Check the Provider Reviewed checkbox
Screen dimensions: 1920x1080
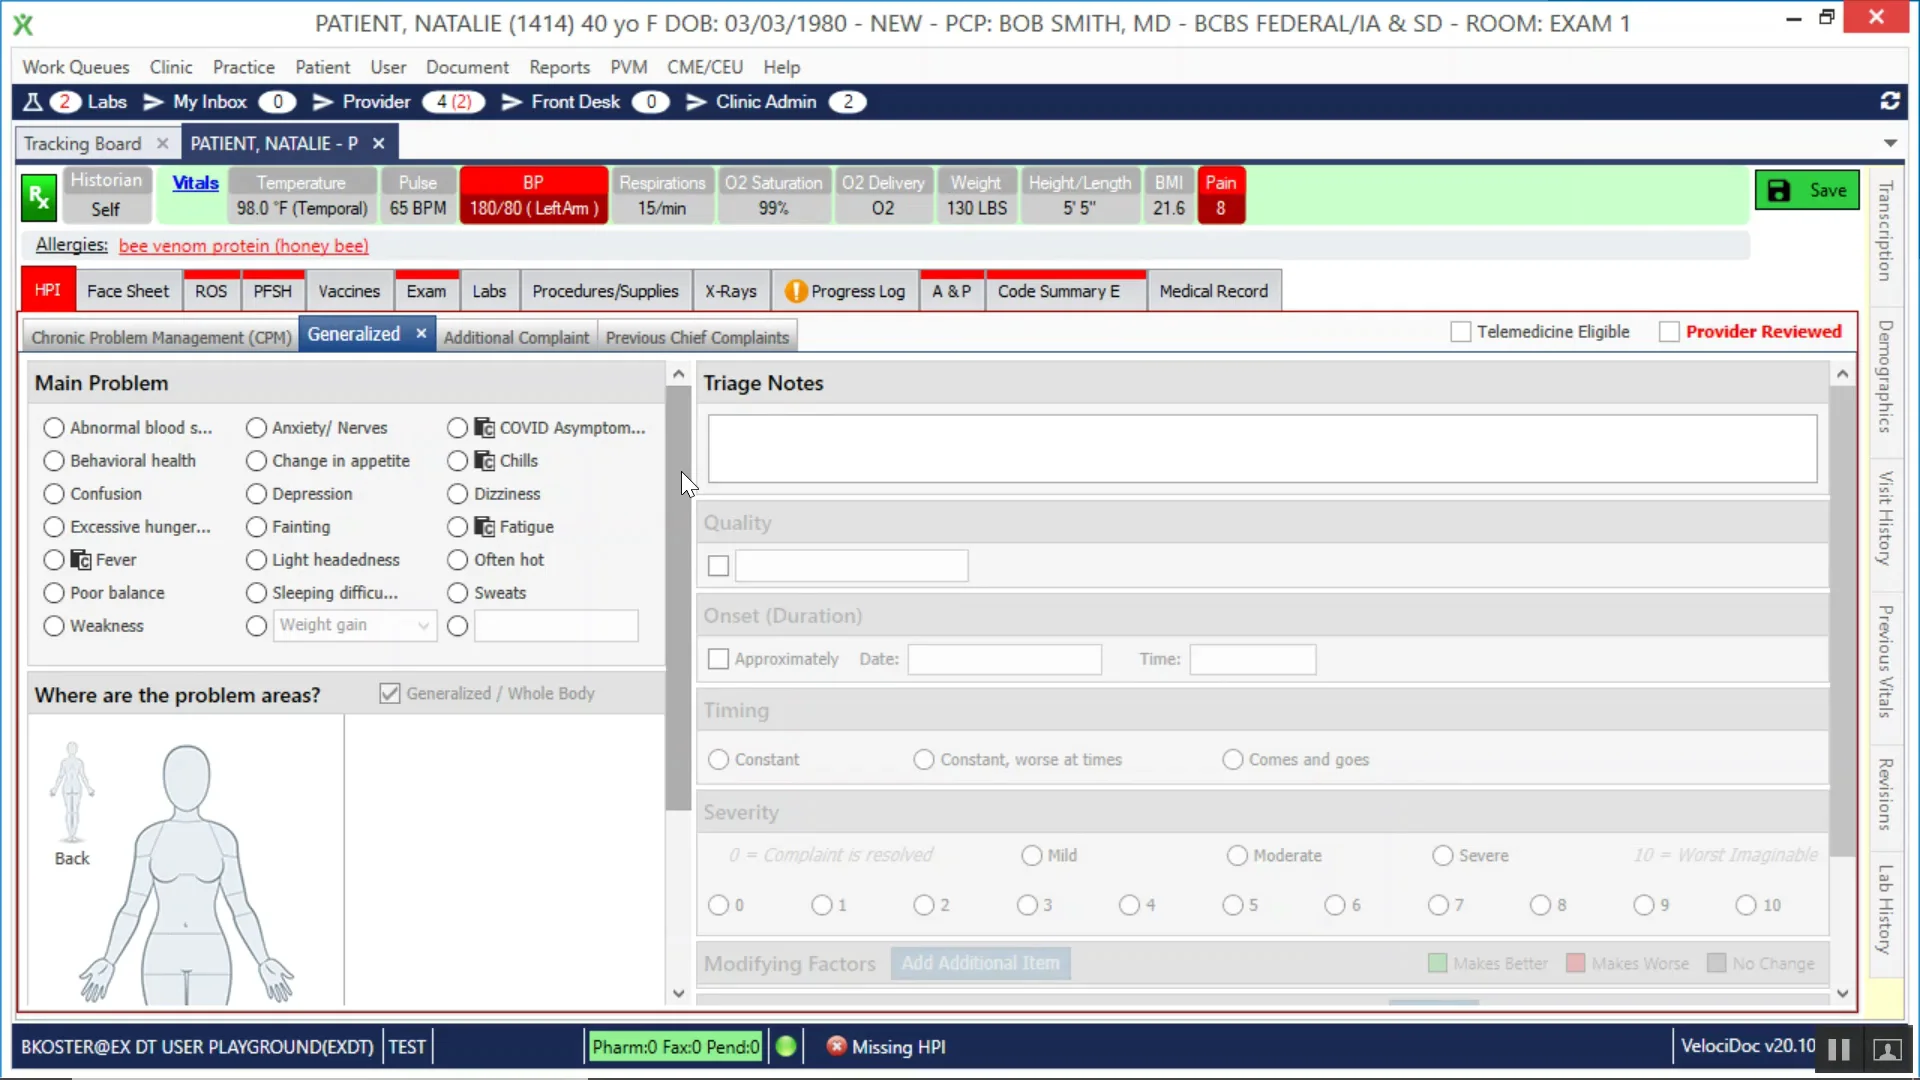1670,331
